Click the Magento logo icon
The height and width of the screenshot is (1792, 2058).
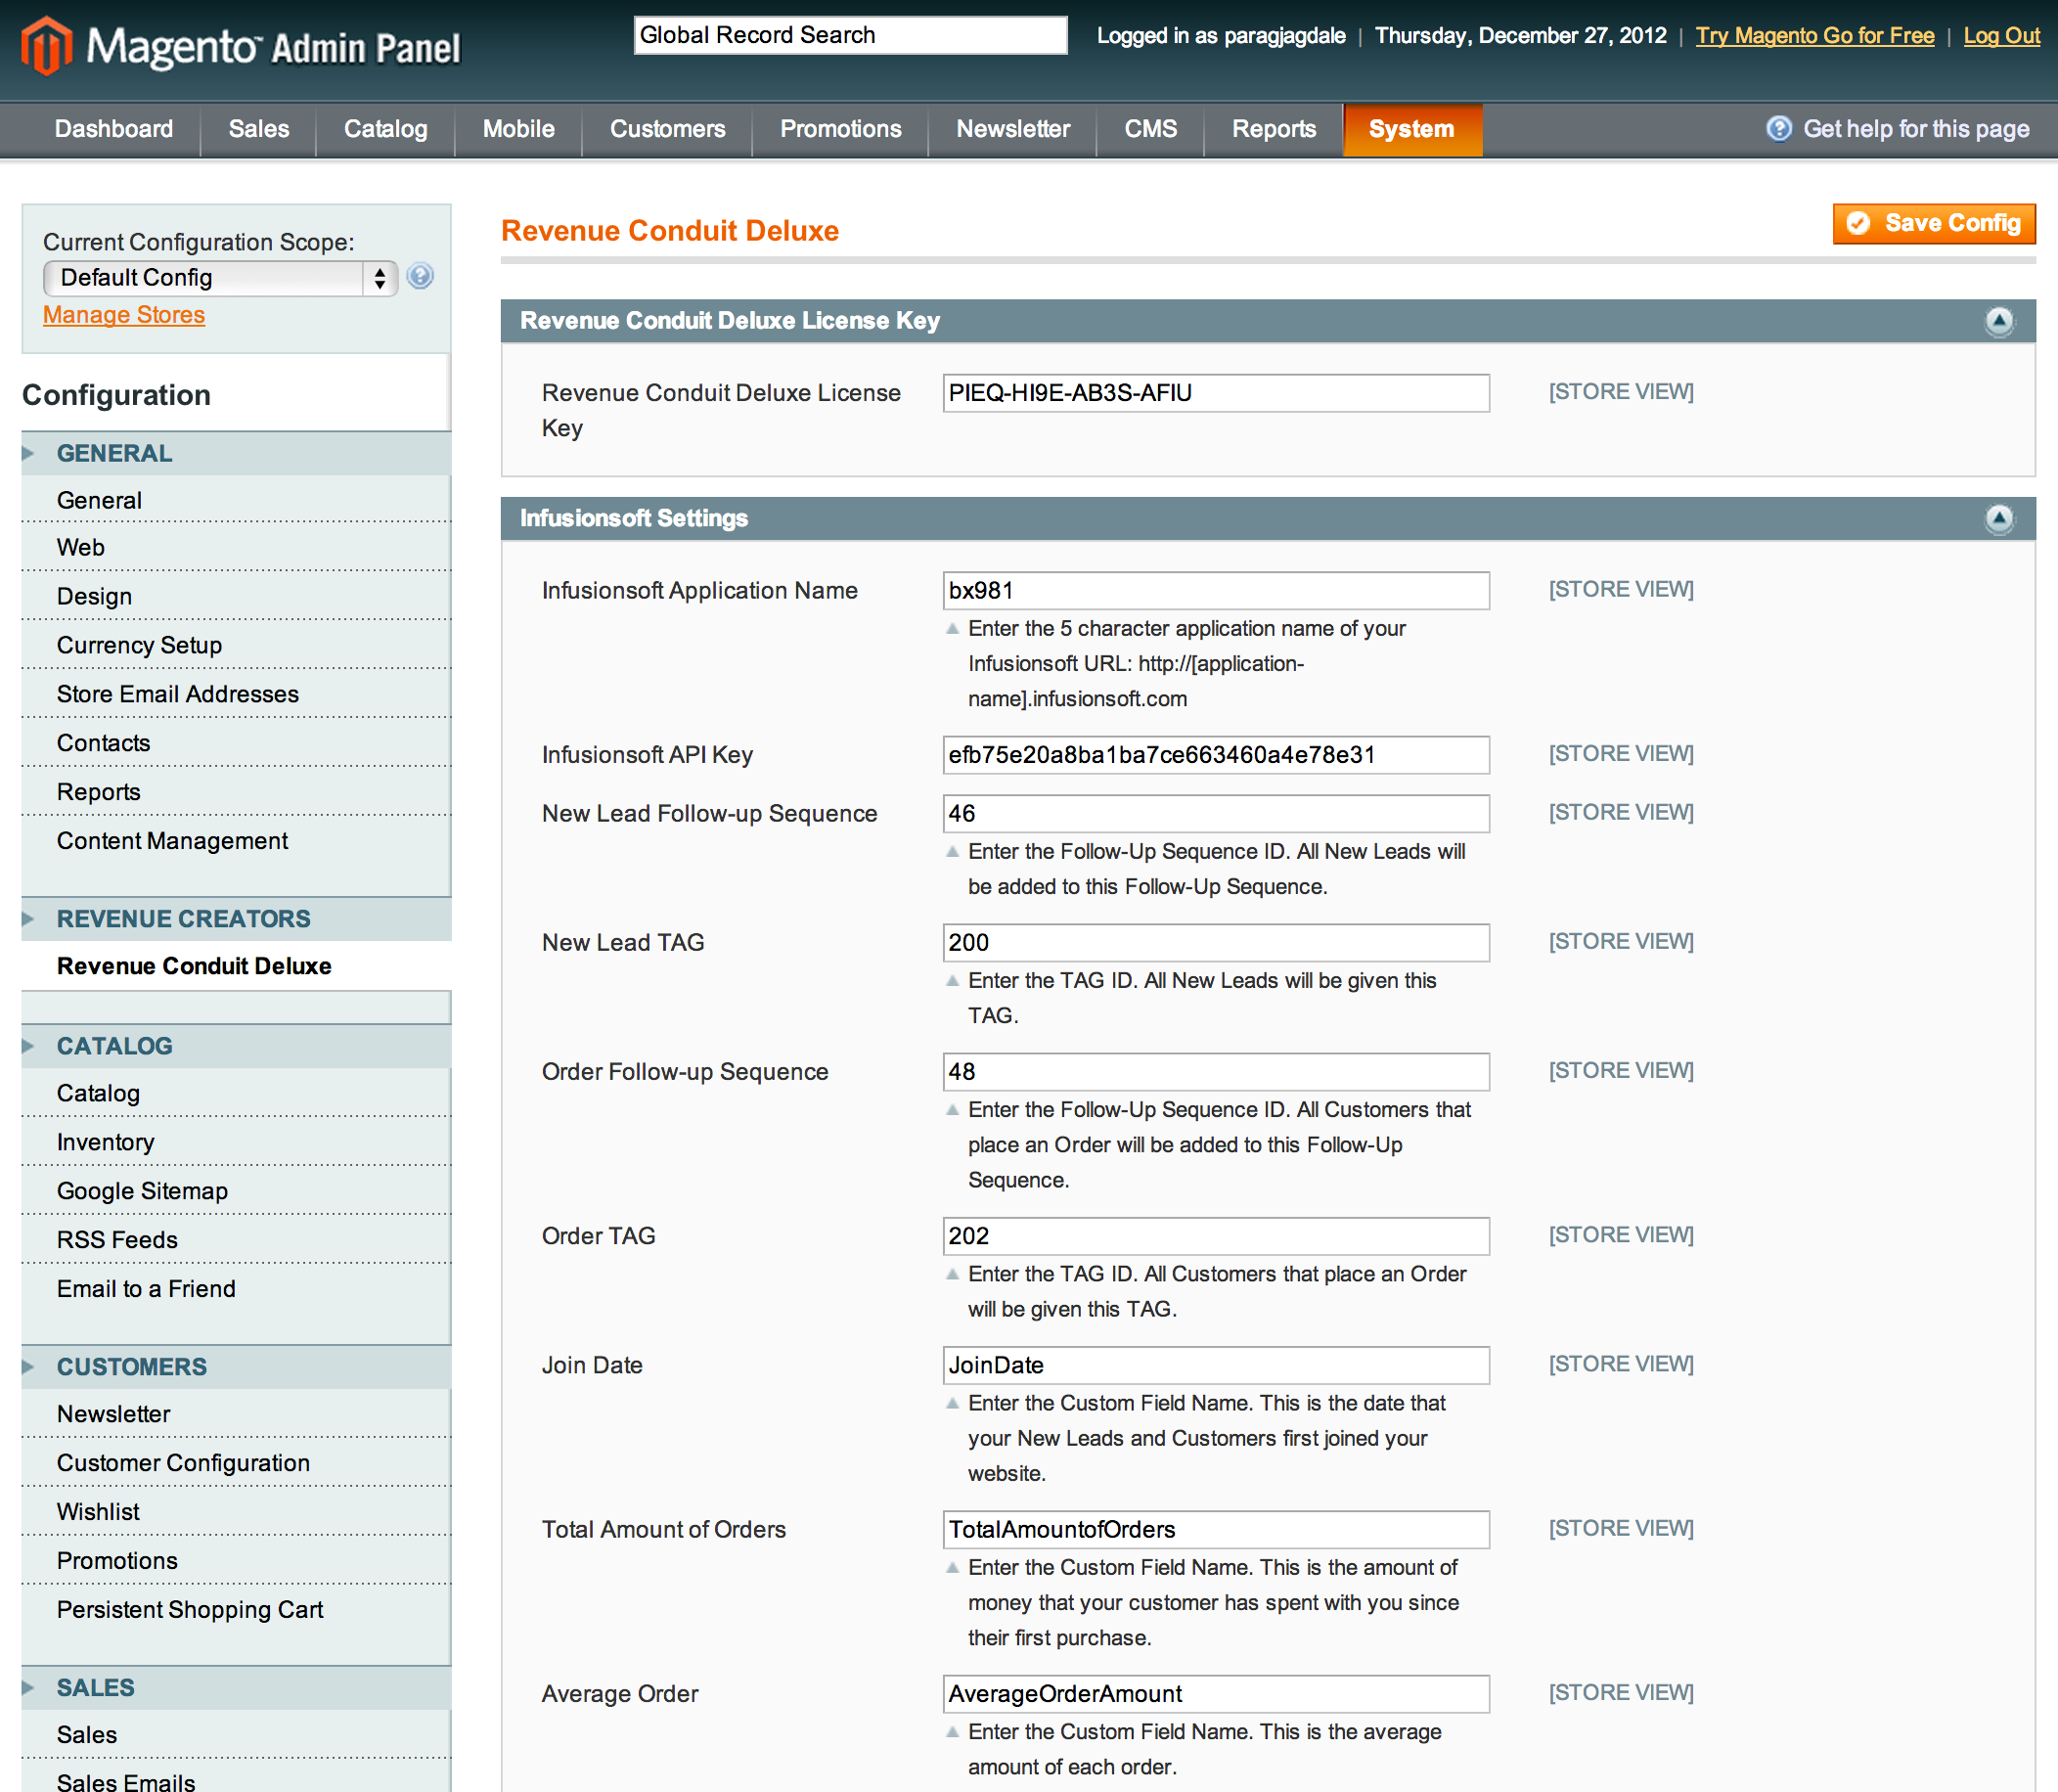(x=45, y=44)
